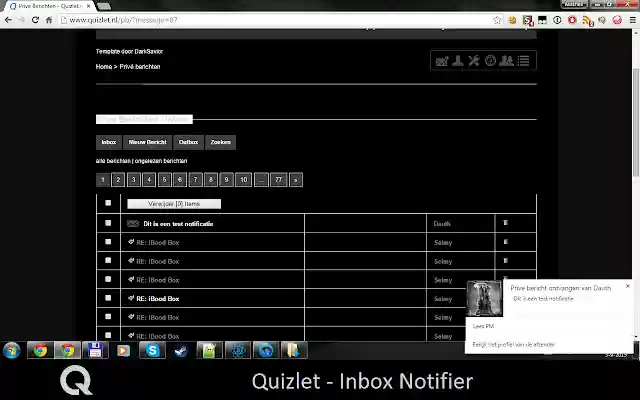This screenshot has width=640, height=400.
Task: Open the Inbox tab
Action: (109, 142)
